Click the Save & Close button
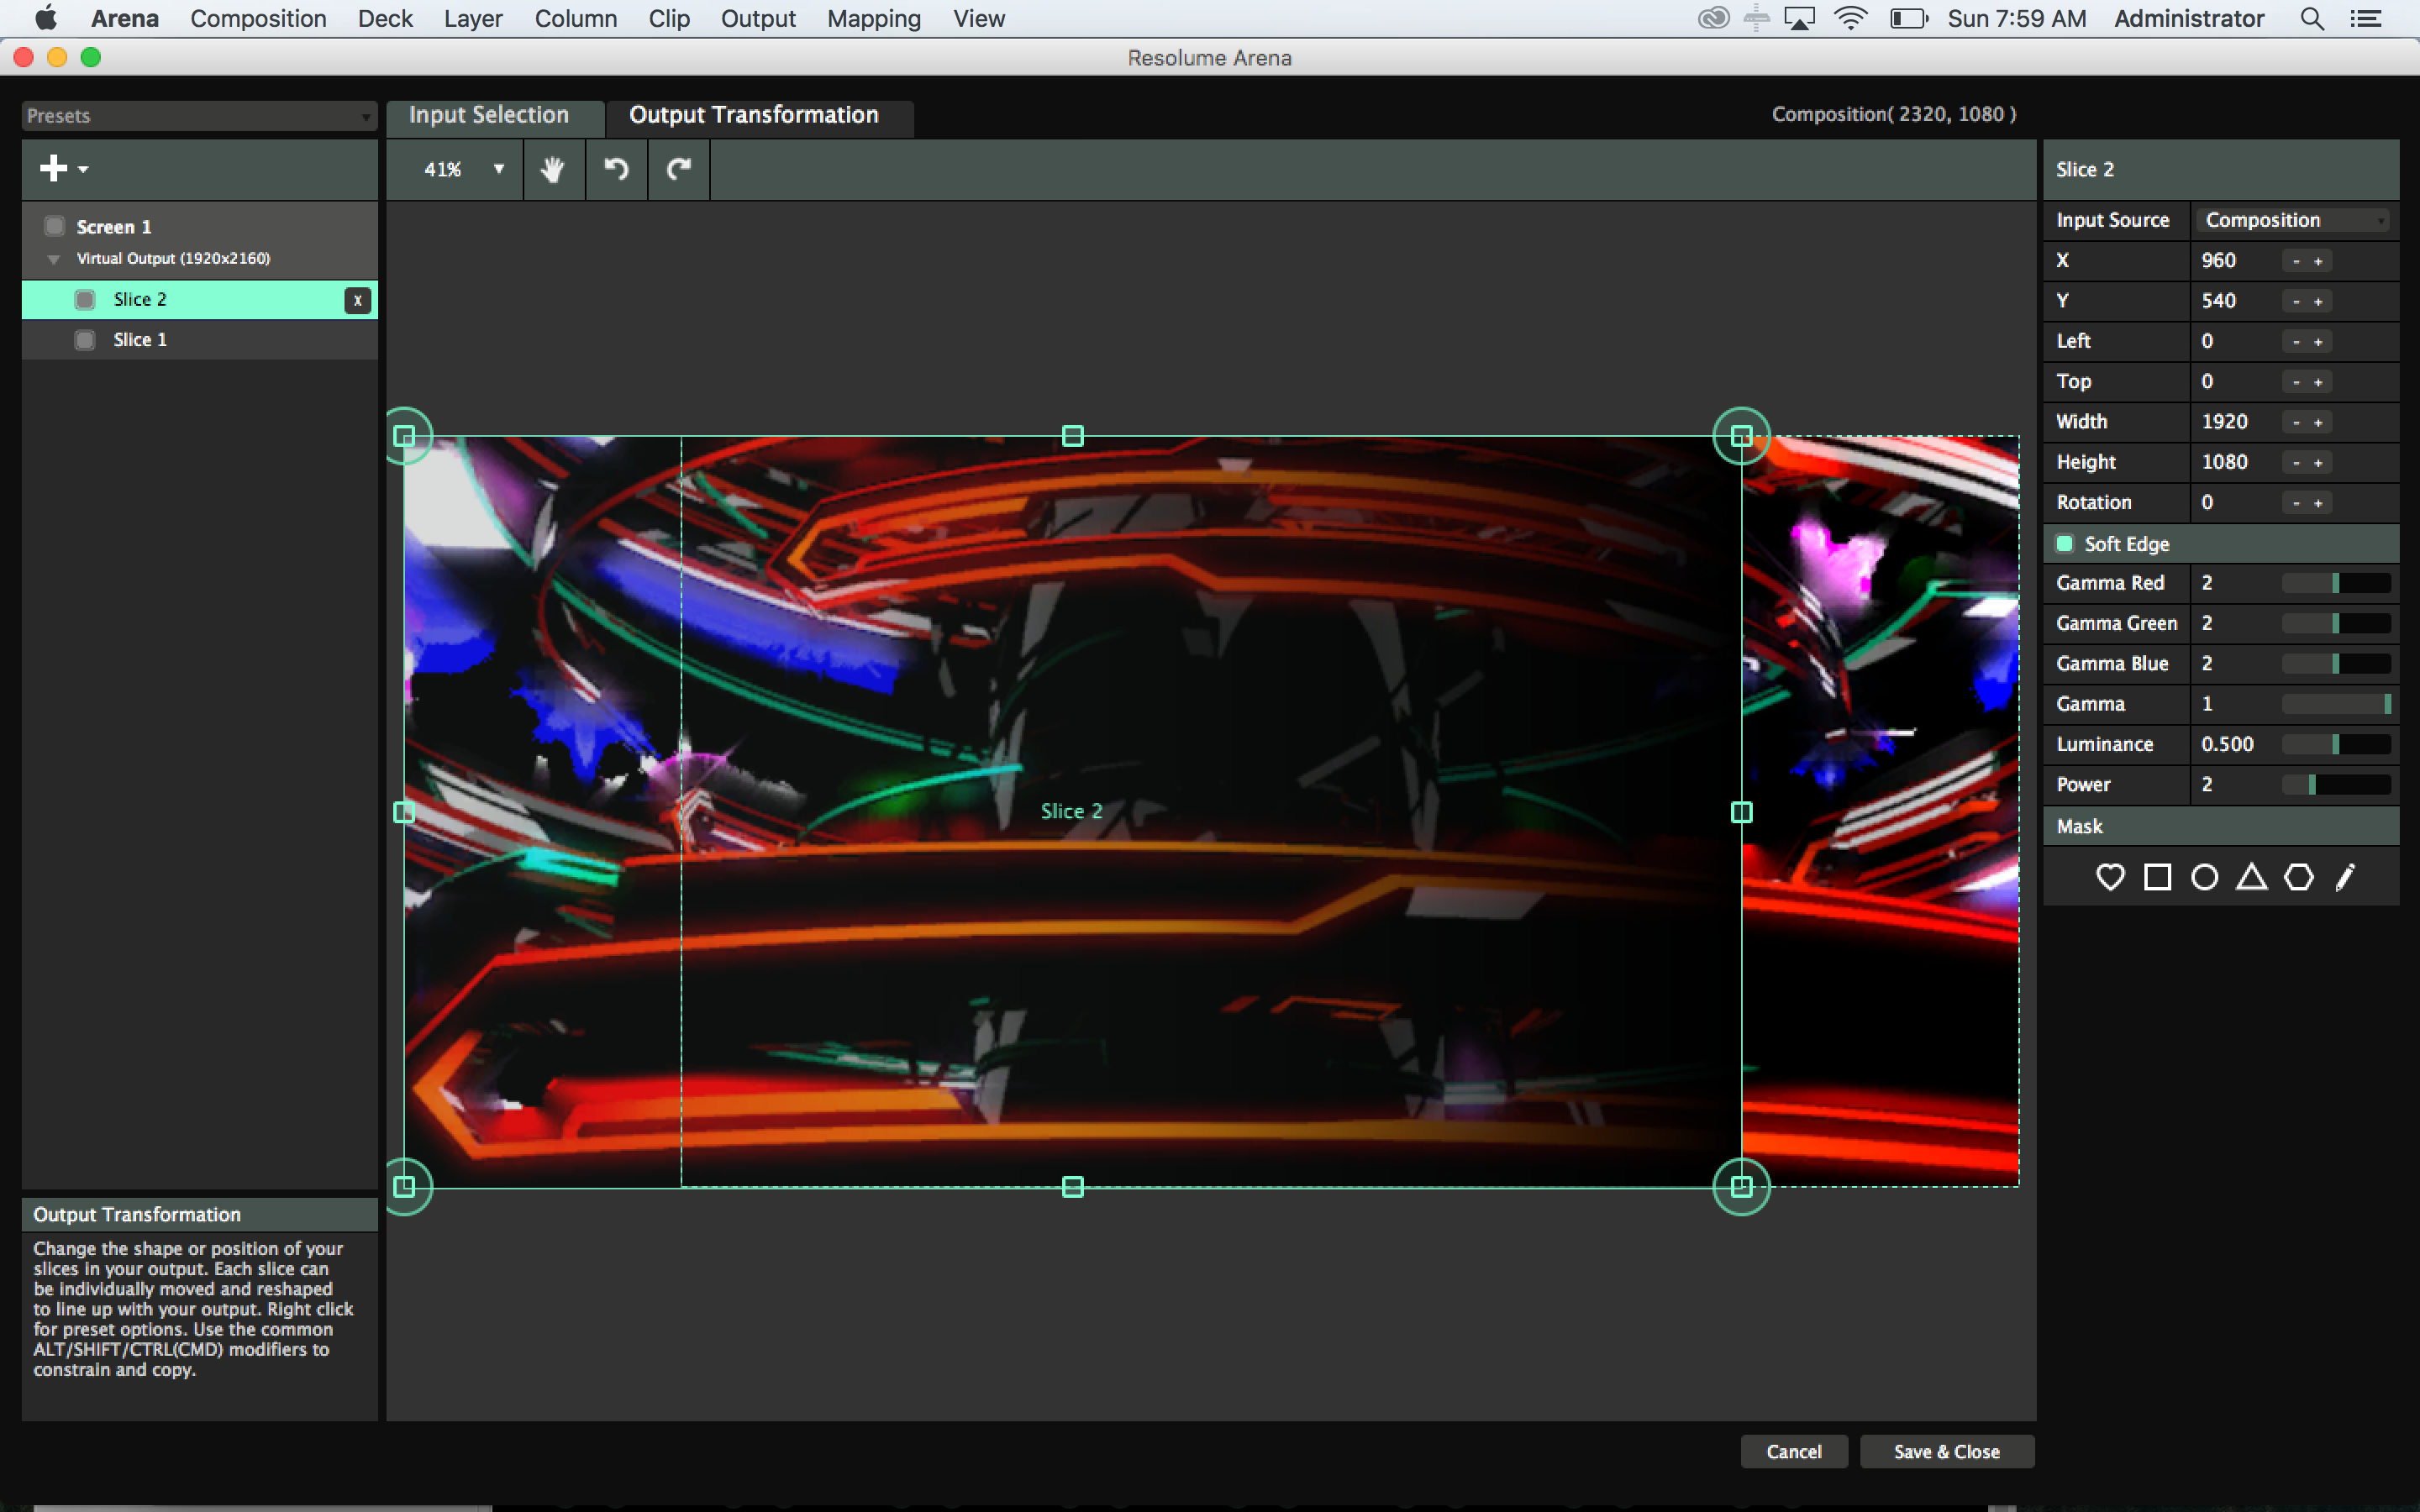 [1946, 1451]
